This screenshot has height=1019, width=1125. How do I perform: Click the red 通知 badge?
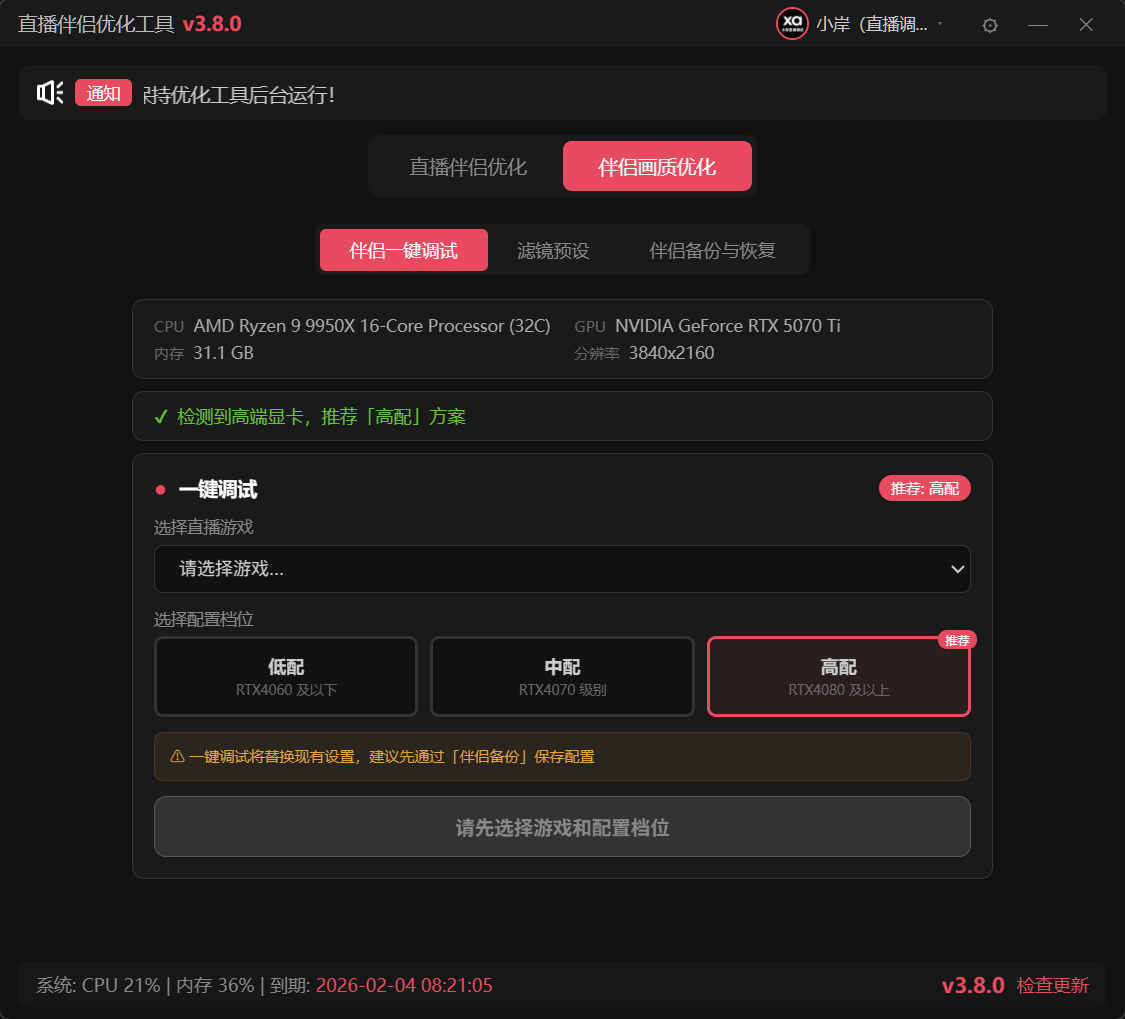tap(103, 92)
